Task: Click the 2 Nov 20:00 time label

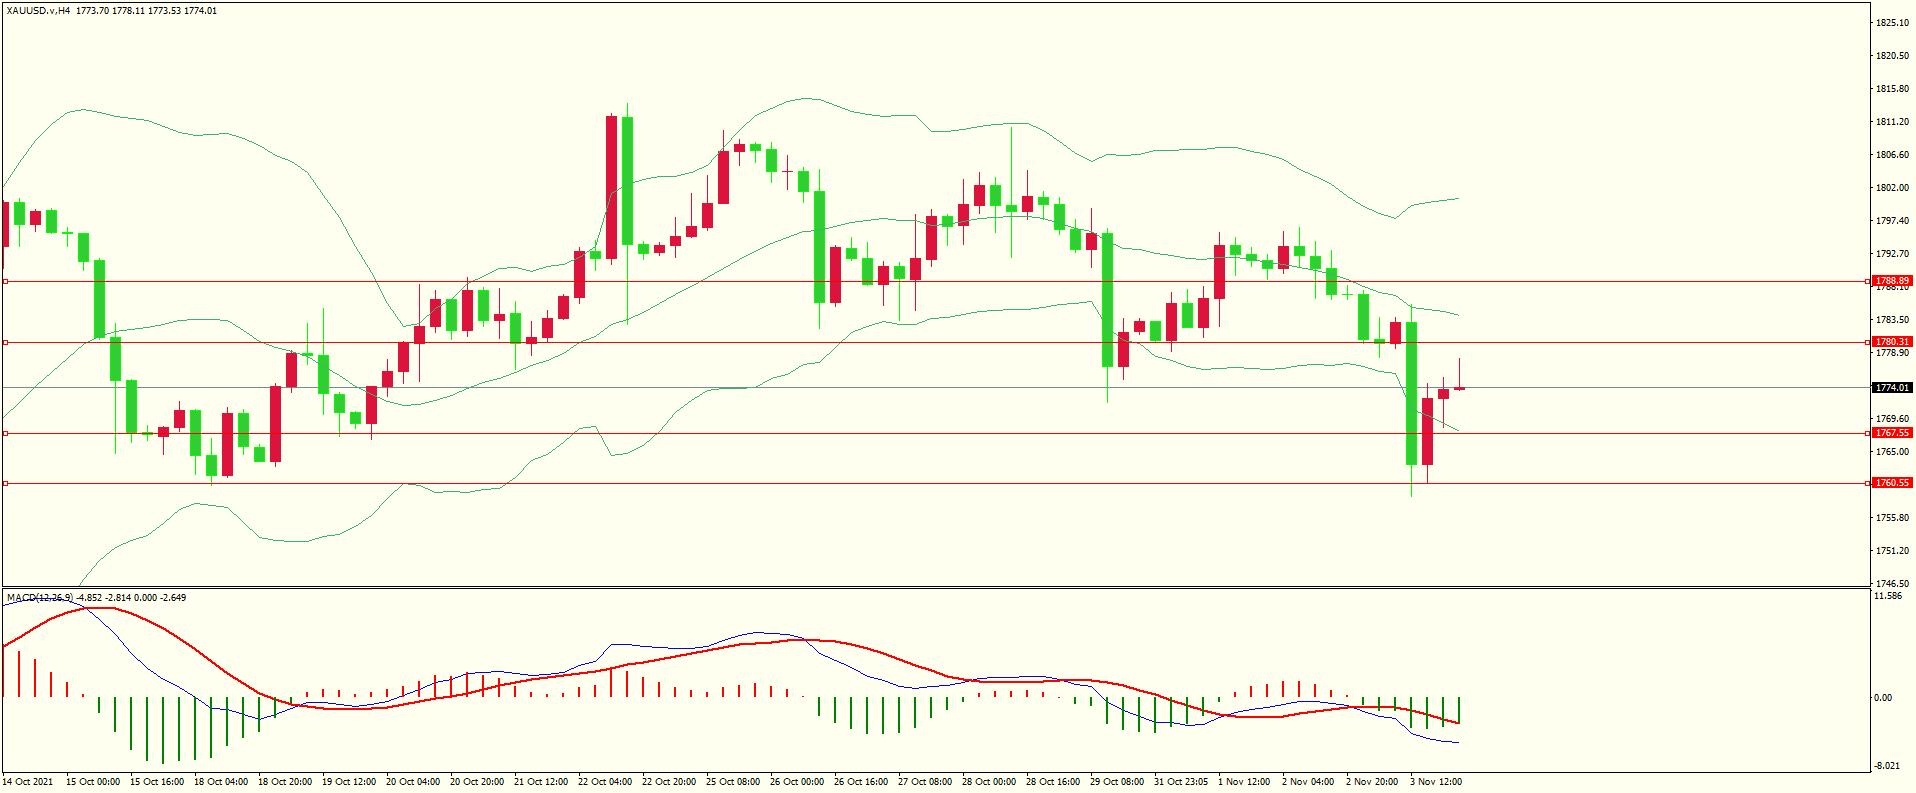Action: point(1372,782)
